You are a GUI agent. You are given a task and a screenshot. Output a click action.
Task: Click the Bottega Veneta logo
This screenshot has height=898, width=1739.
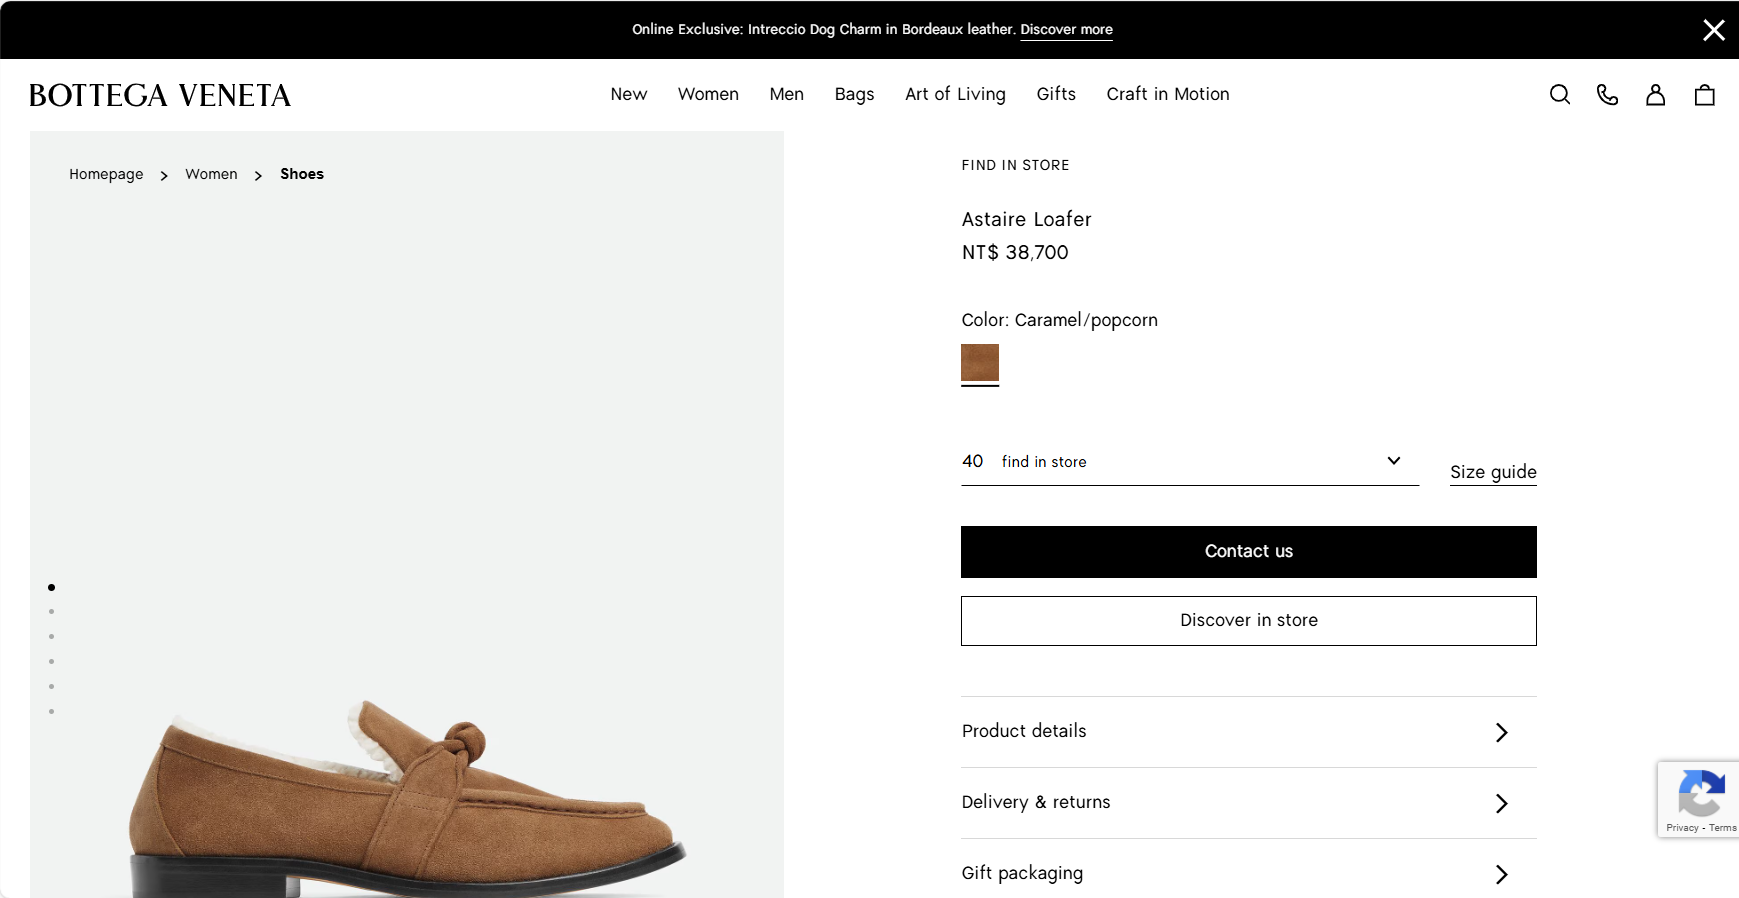coord(160,96)
